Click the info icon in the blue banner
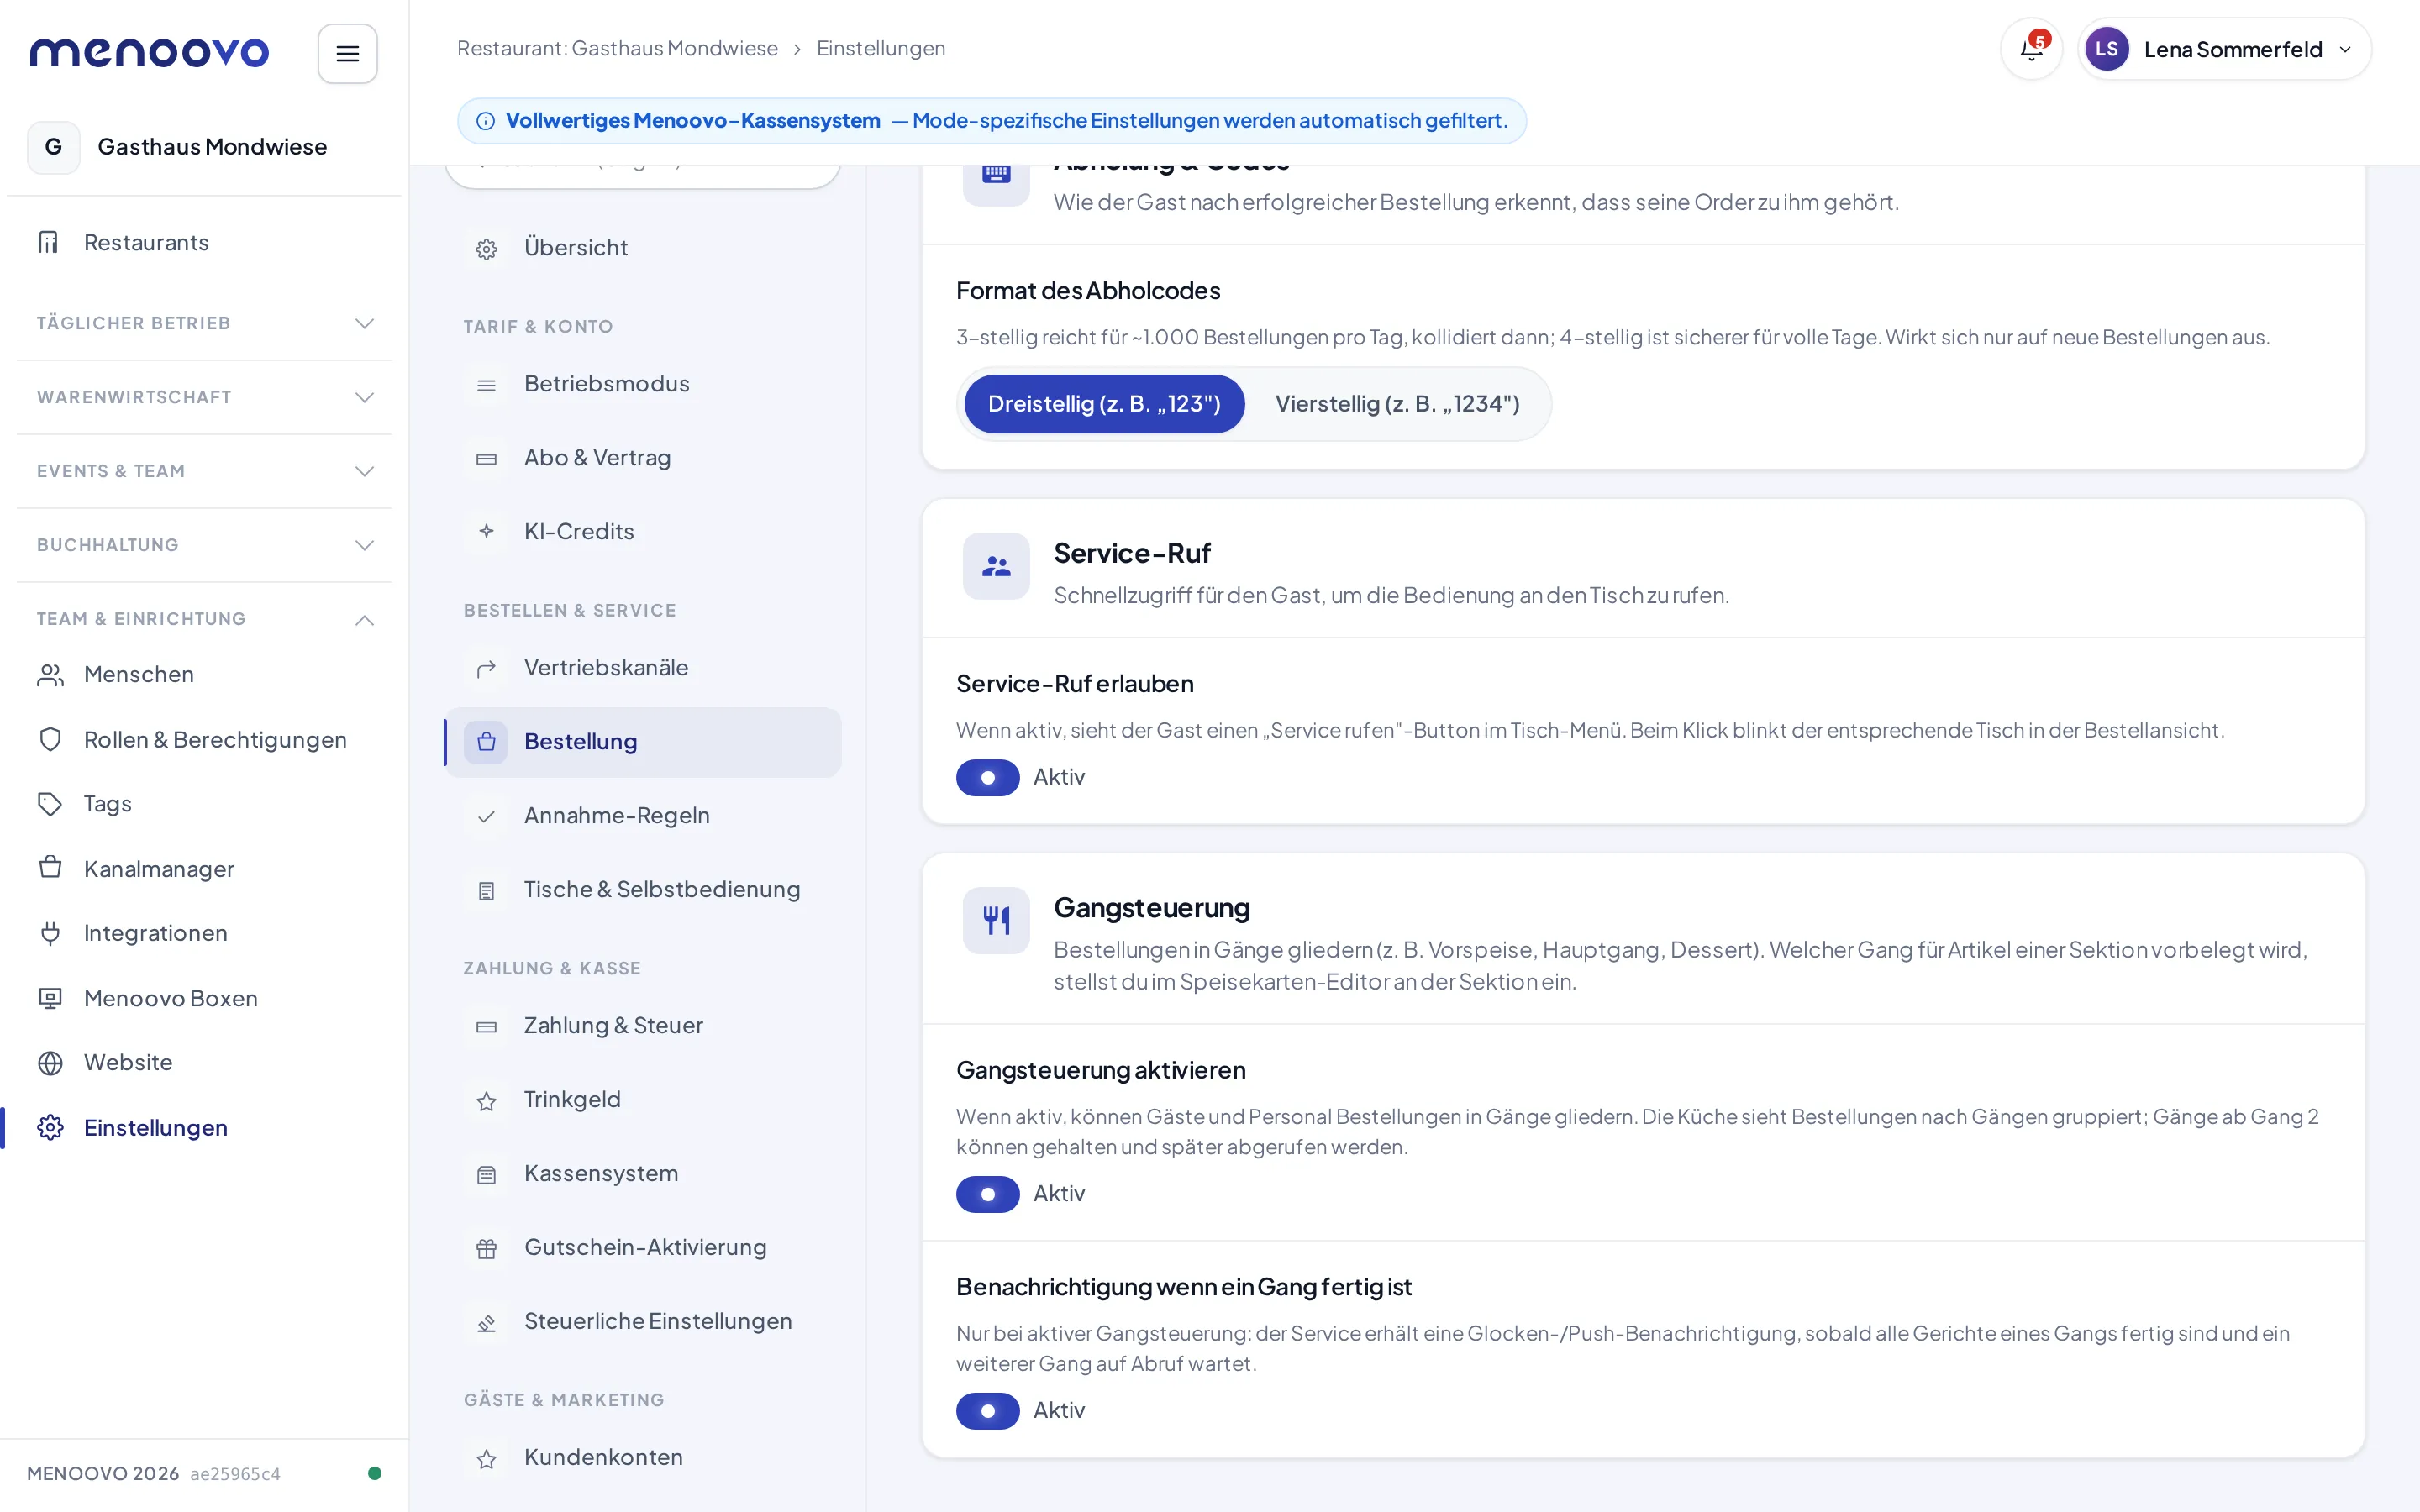2420x1512 pixels. 486,121
